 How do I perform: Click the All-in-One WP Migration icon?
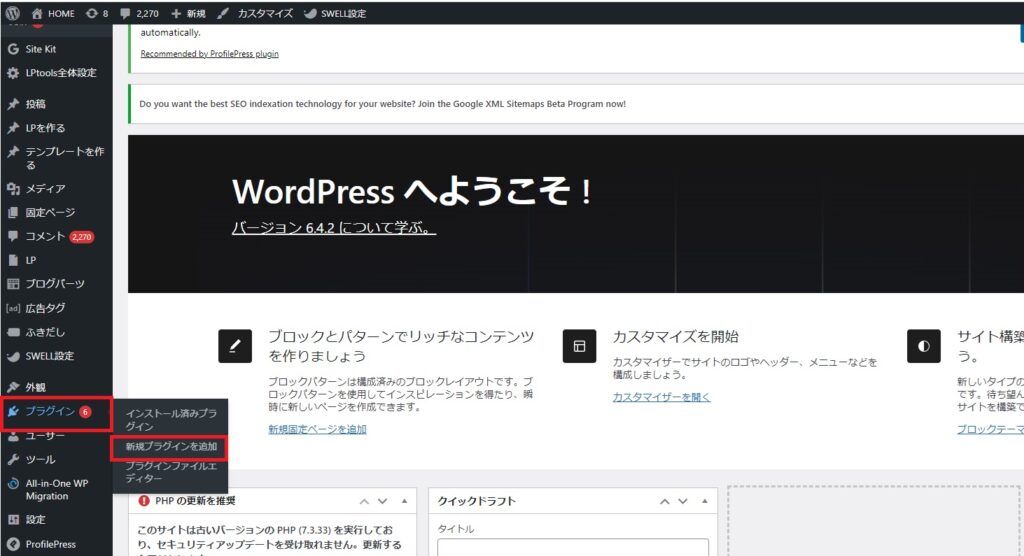pyautogui.click(x=13, y=484)
